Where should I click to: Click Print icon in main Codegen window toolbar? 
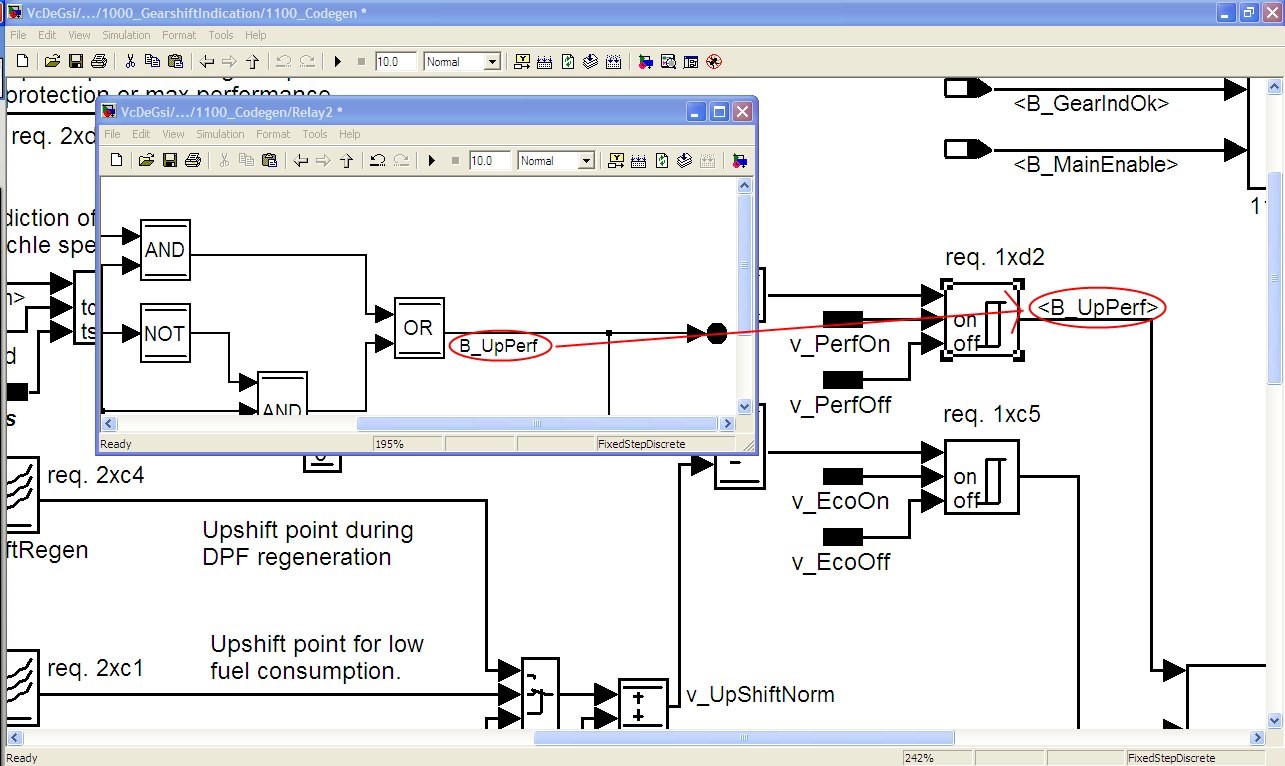[x=98, y=62]
